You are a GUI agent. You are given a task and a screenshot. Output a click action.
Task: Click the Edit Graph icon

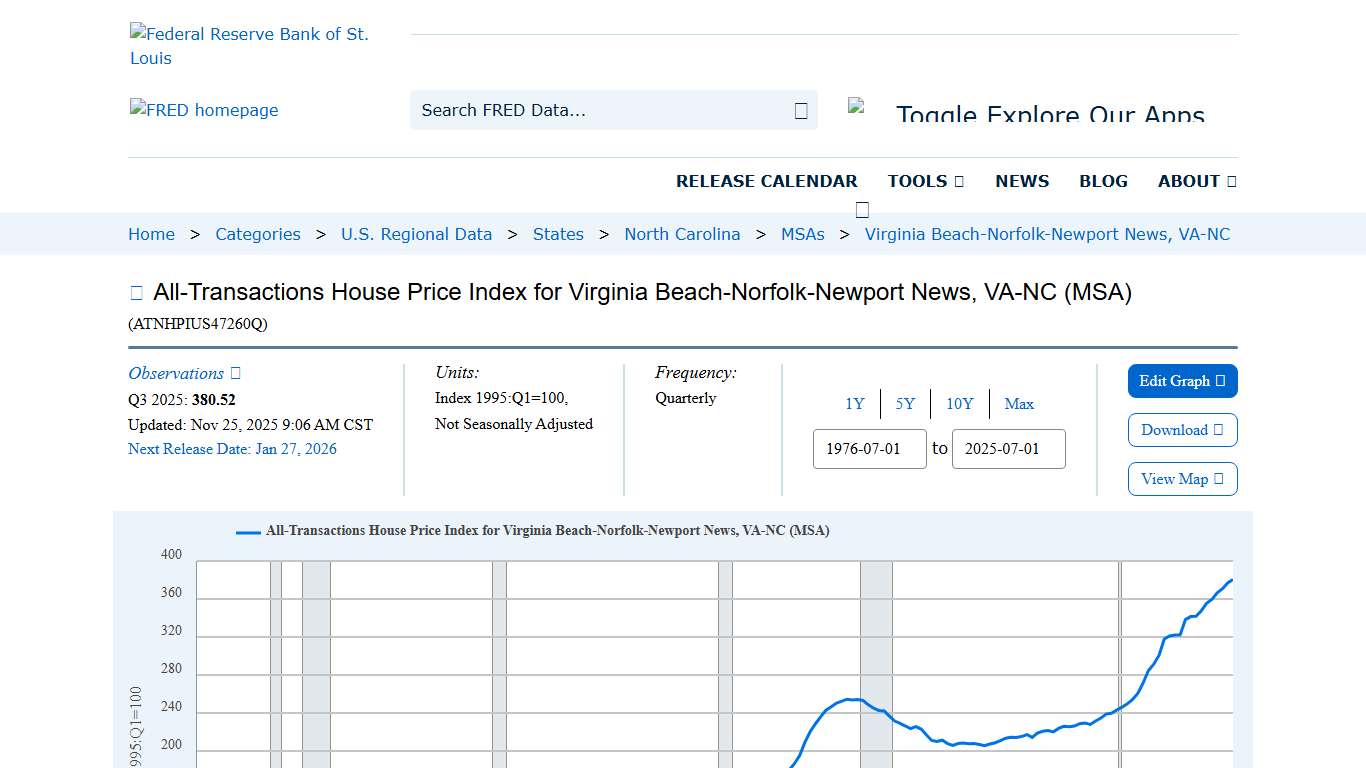coord(1219,381)
